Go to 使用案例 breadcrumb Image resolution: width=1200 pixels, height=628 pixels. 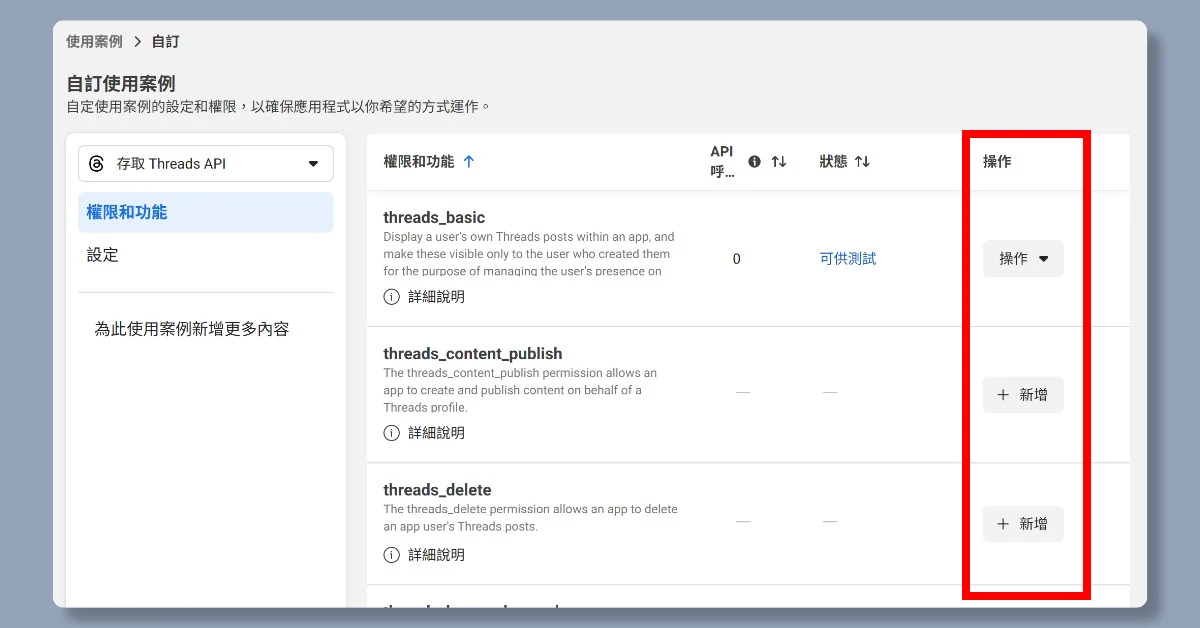(x=94, y=42)
